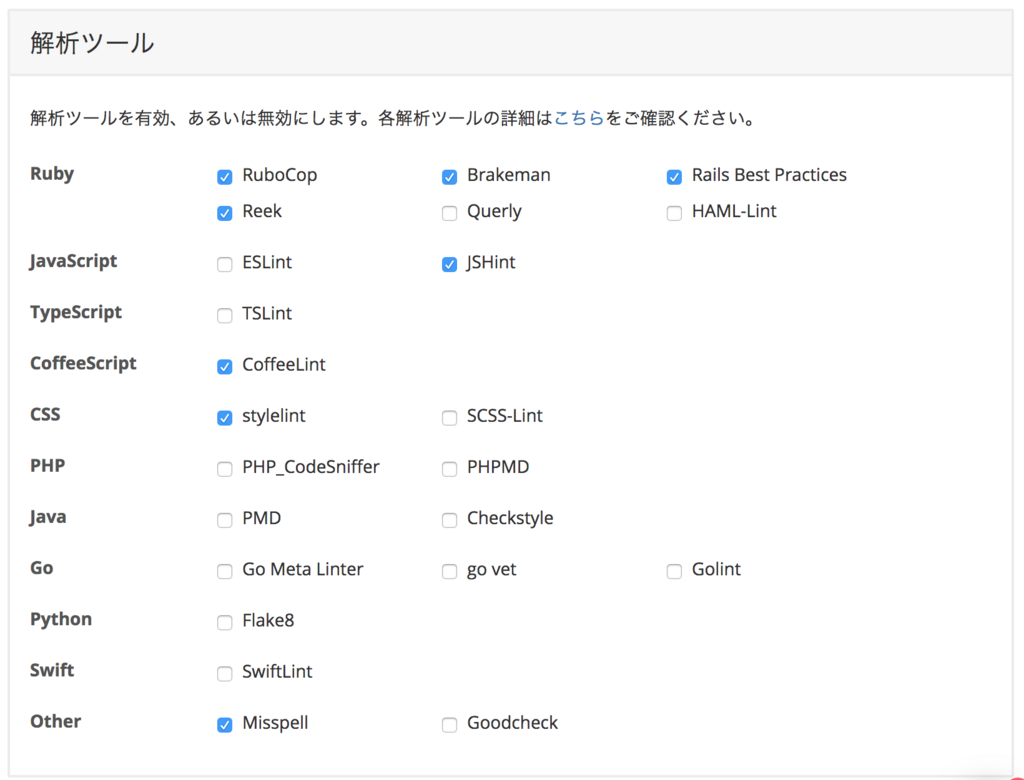Click the CoffeeScript language label
1024x780 pixels.
pos(84,363)
